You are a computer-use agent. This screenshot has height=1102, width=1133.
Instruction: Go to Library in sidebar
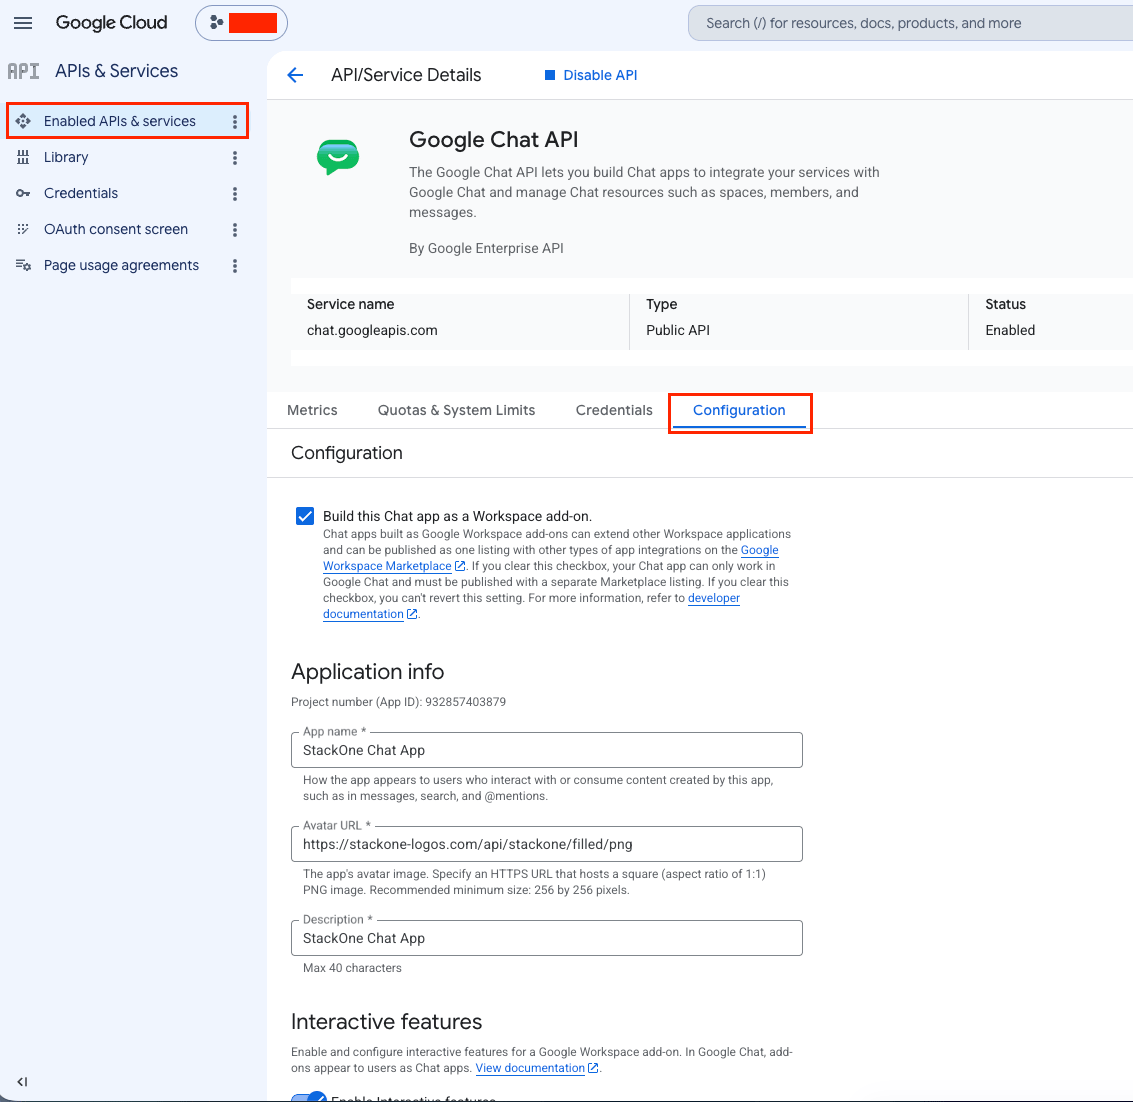(66, 157)
